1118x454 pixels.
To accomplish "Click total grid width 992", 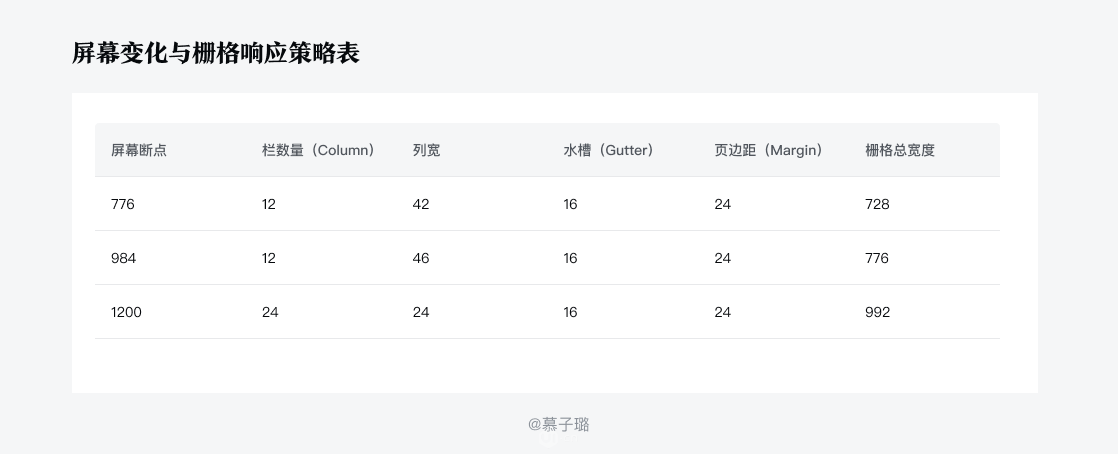I will point(878,312).
